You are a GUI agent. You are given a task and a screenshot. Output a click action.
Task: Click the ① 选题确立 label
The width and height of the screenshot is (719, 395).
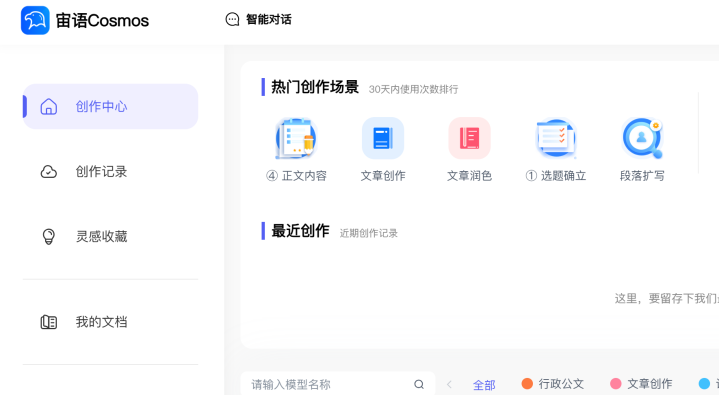(x=556, y=176)
